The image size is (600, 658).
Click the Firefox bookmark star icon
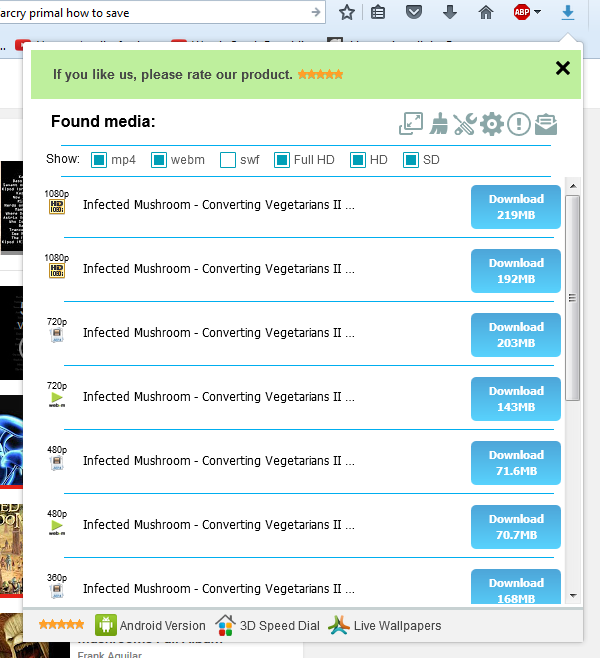tap(347, 13)
